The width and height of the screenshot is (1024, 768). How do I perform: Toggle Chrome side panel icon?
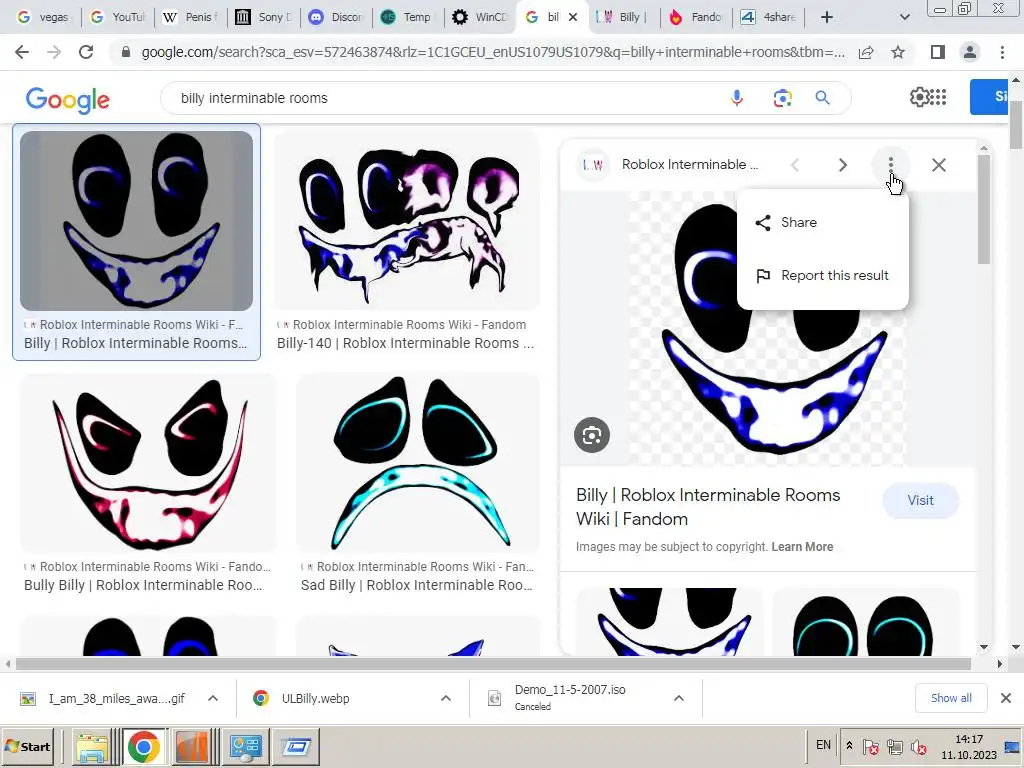tap(938, 52)
